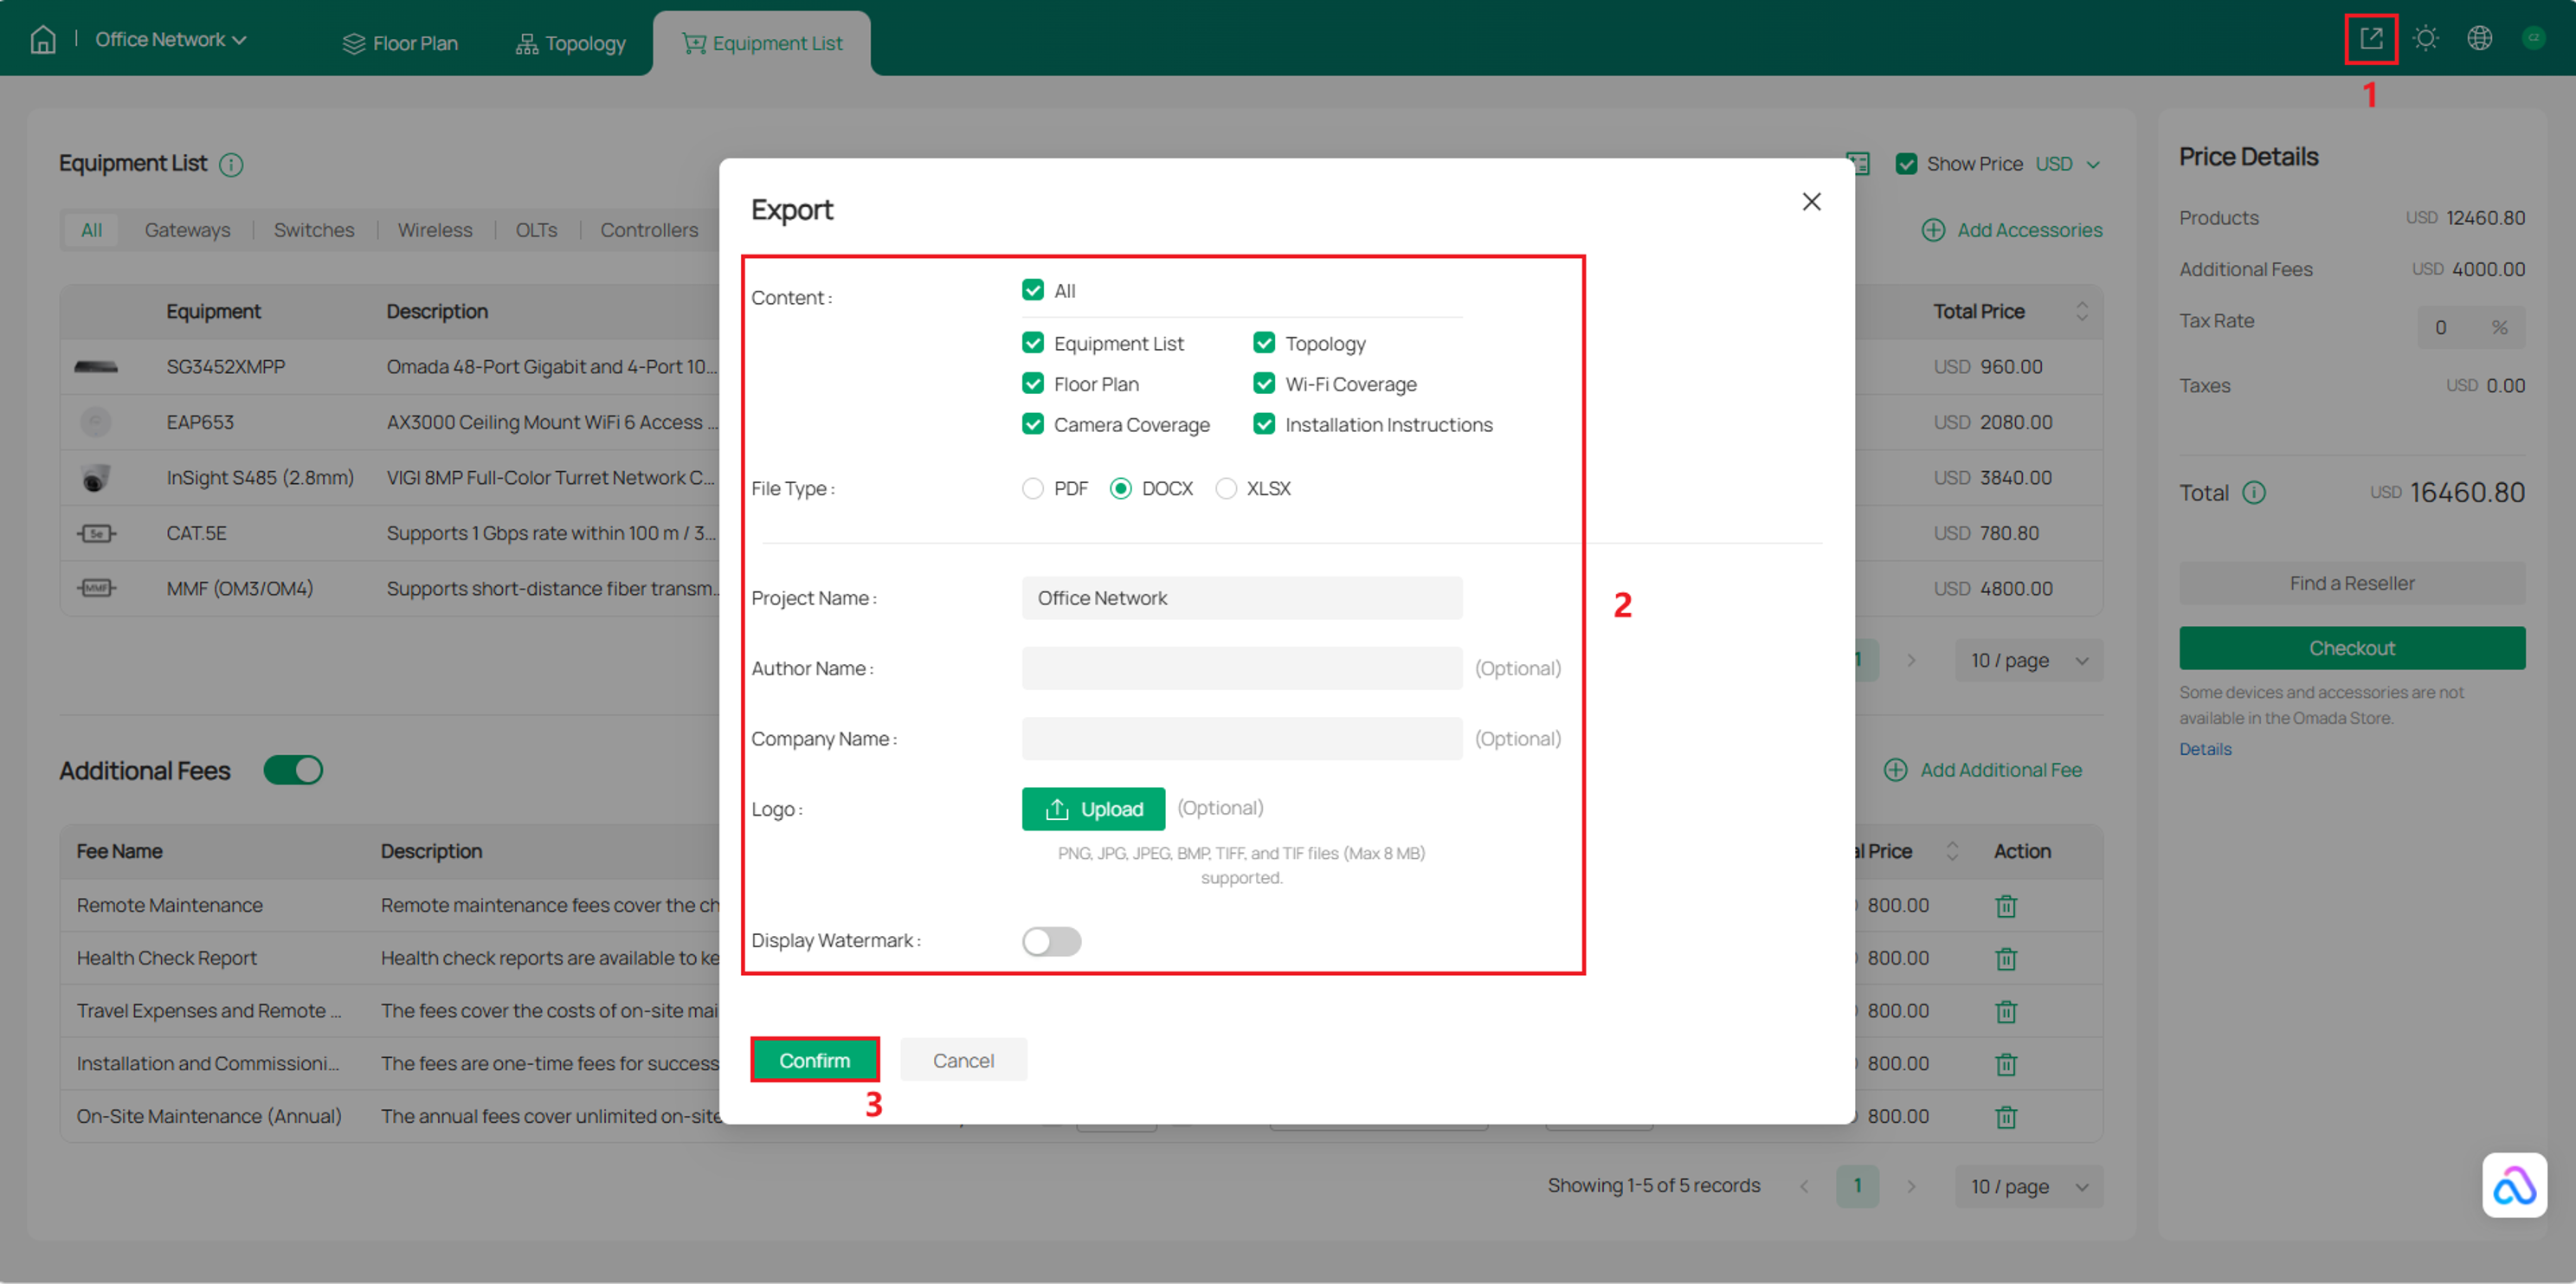Enable the Display Watermark switch

1051,942
